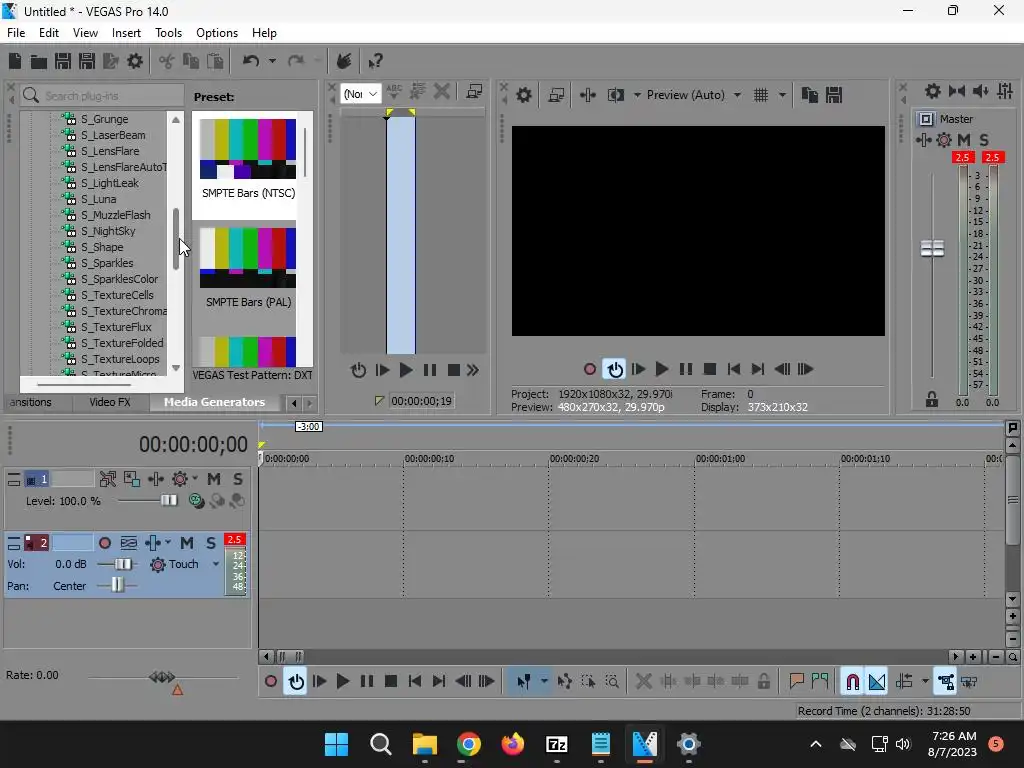1024x768 pixels.
Task: Open track 1 FX icon
Action: coord(155,479)
